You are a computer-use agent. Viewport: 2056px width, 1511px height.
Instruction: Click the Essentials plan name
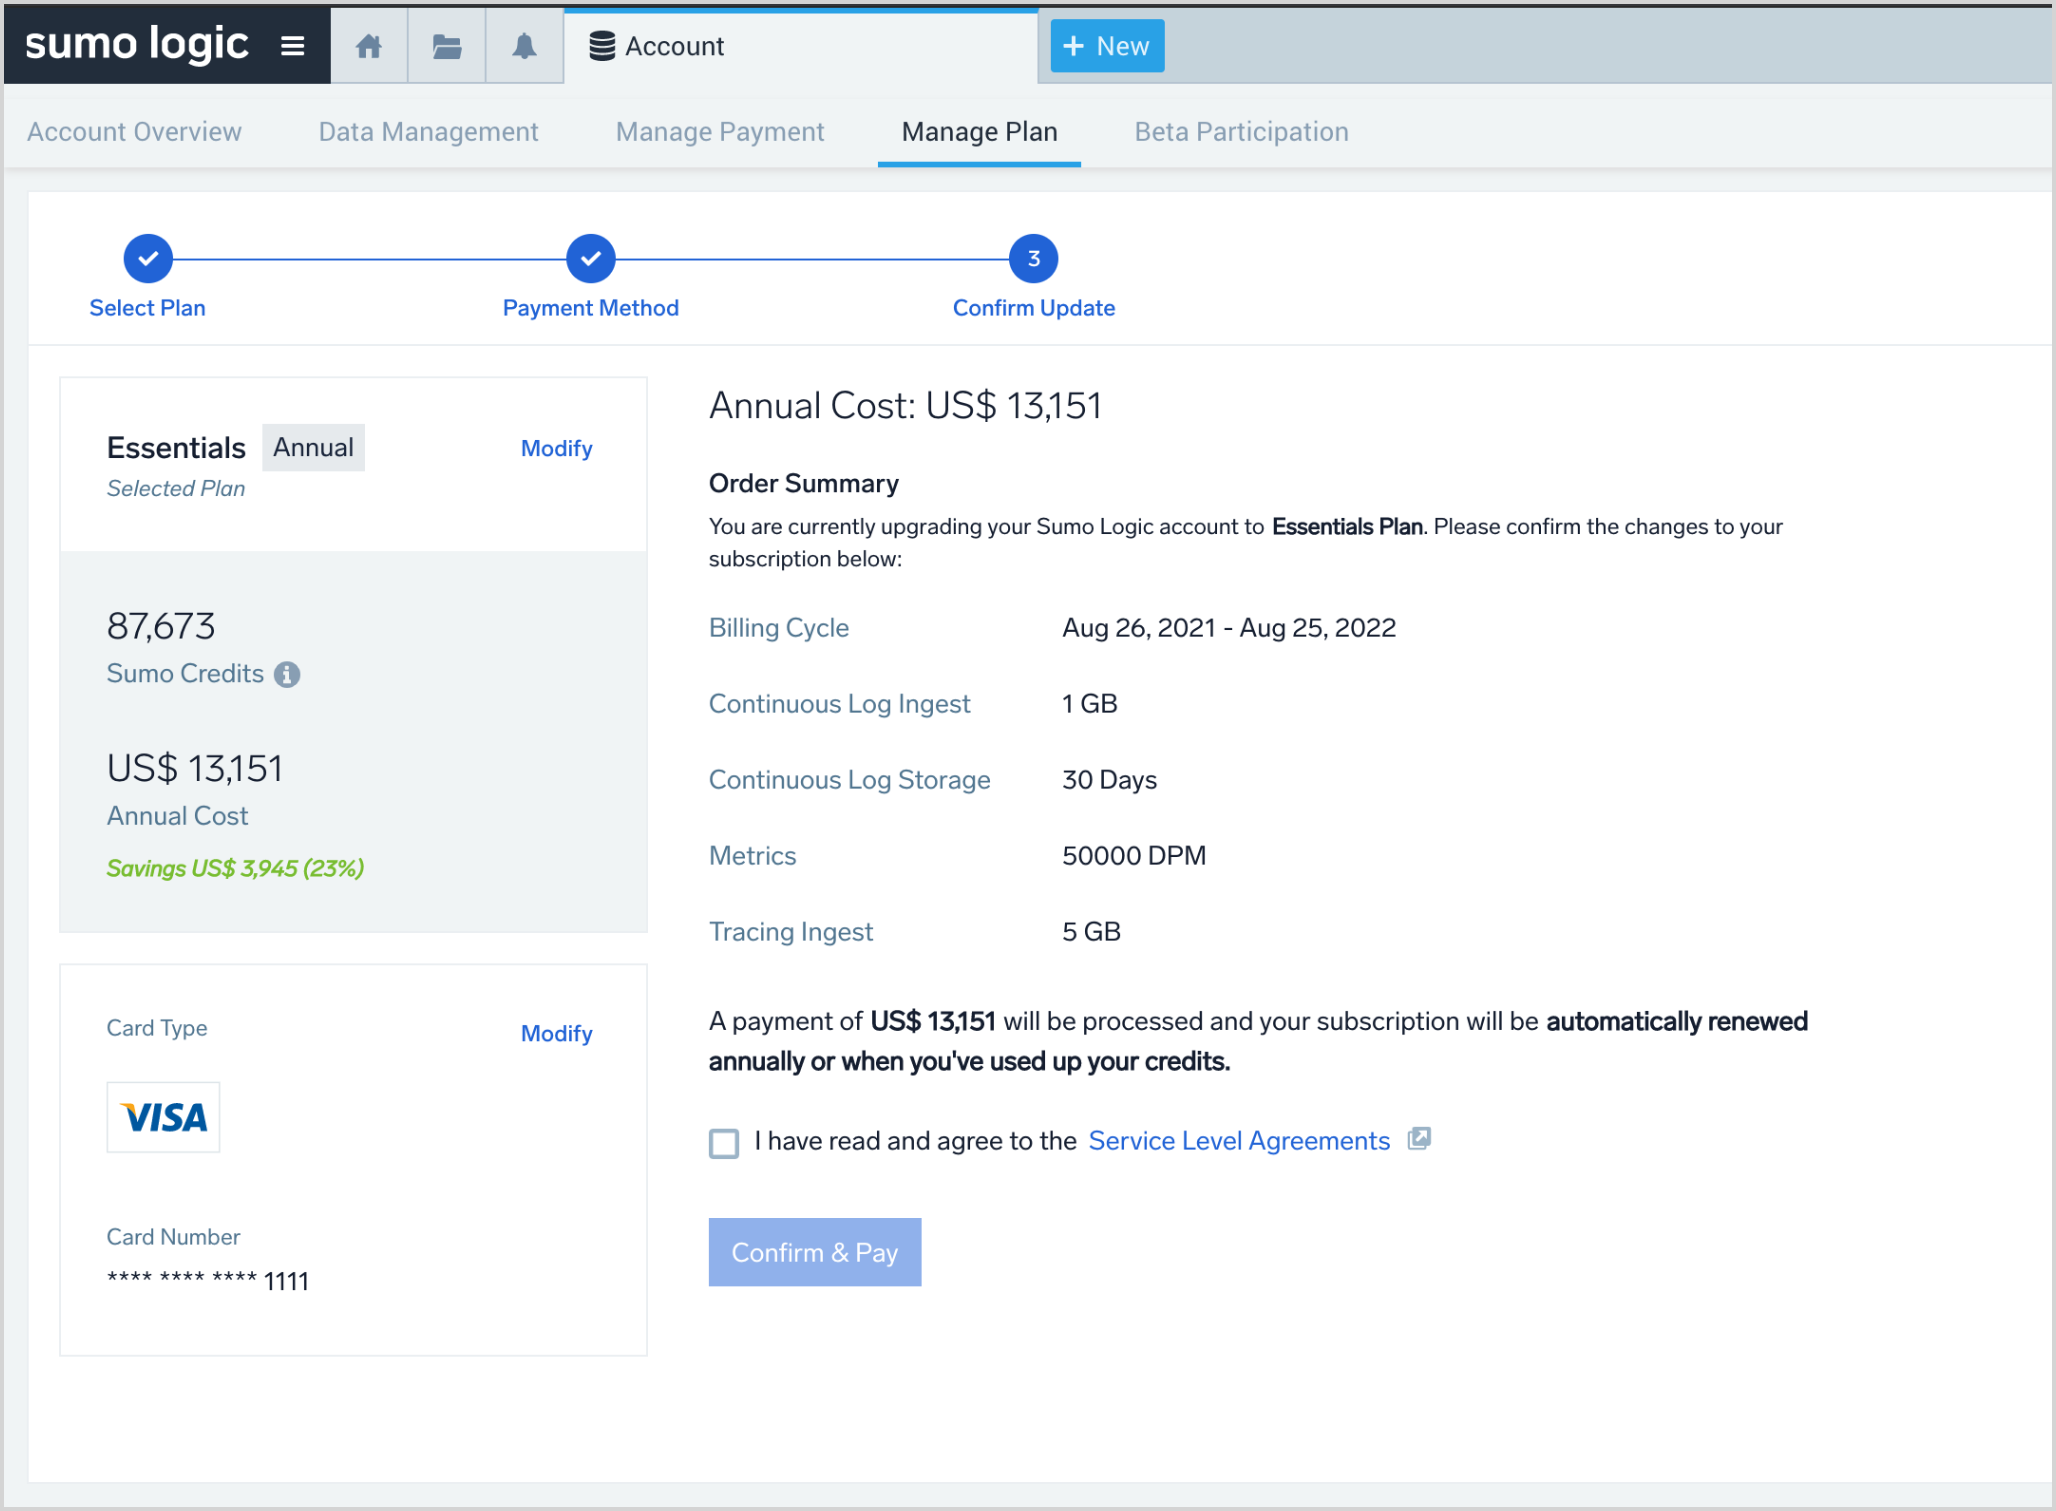(x=176, y=448)
